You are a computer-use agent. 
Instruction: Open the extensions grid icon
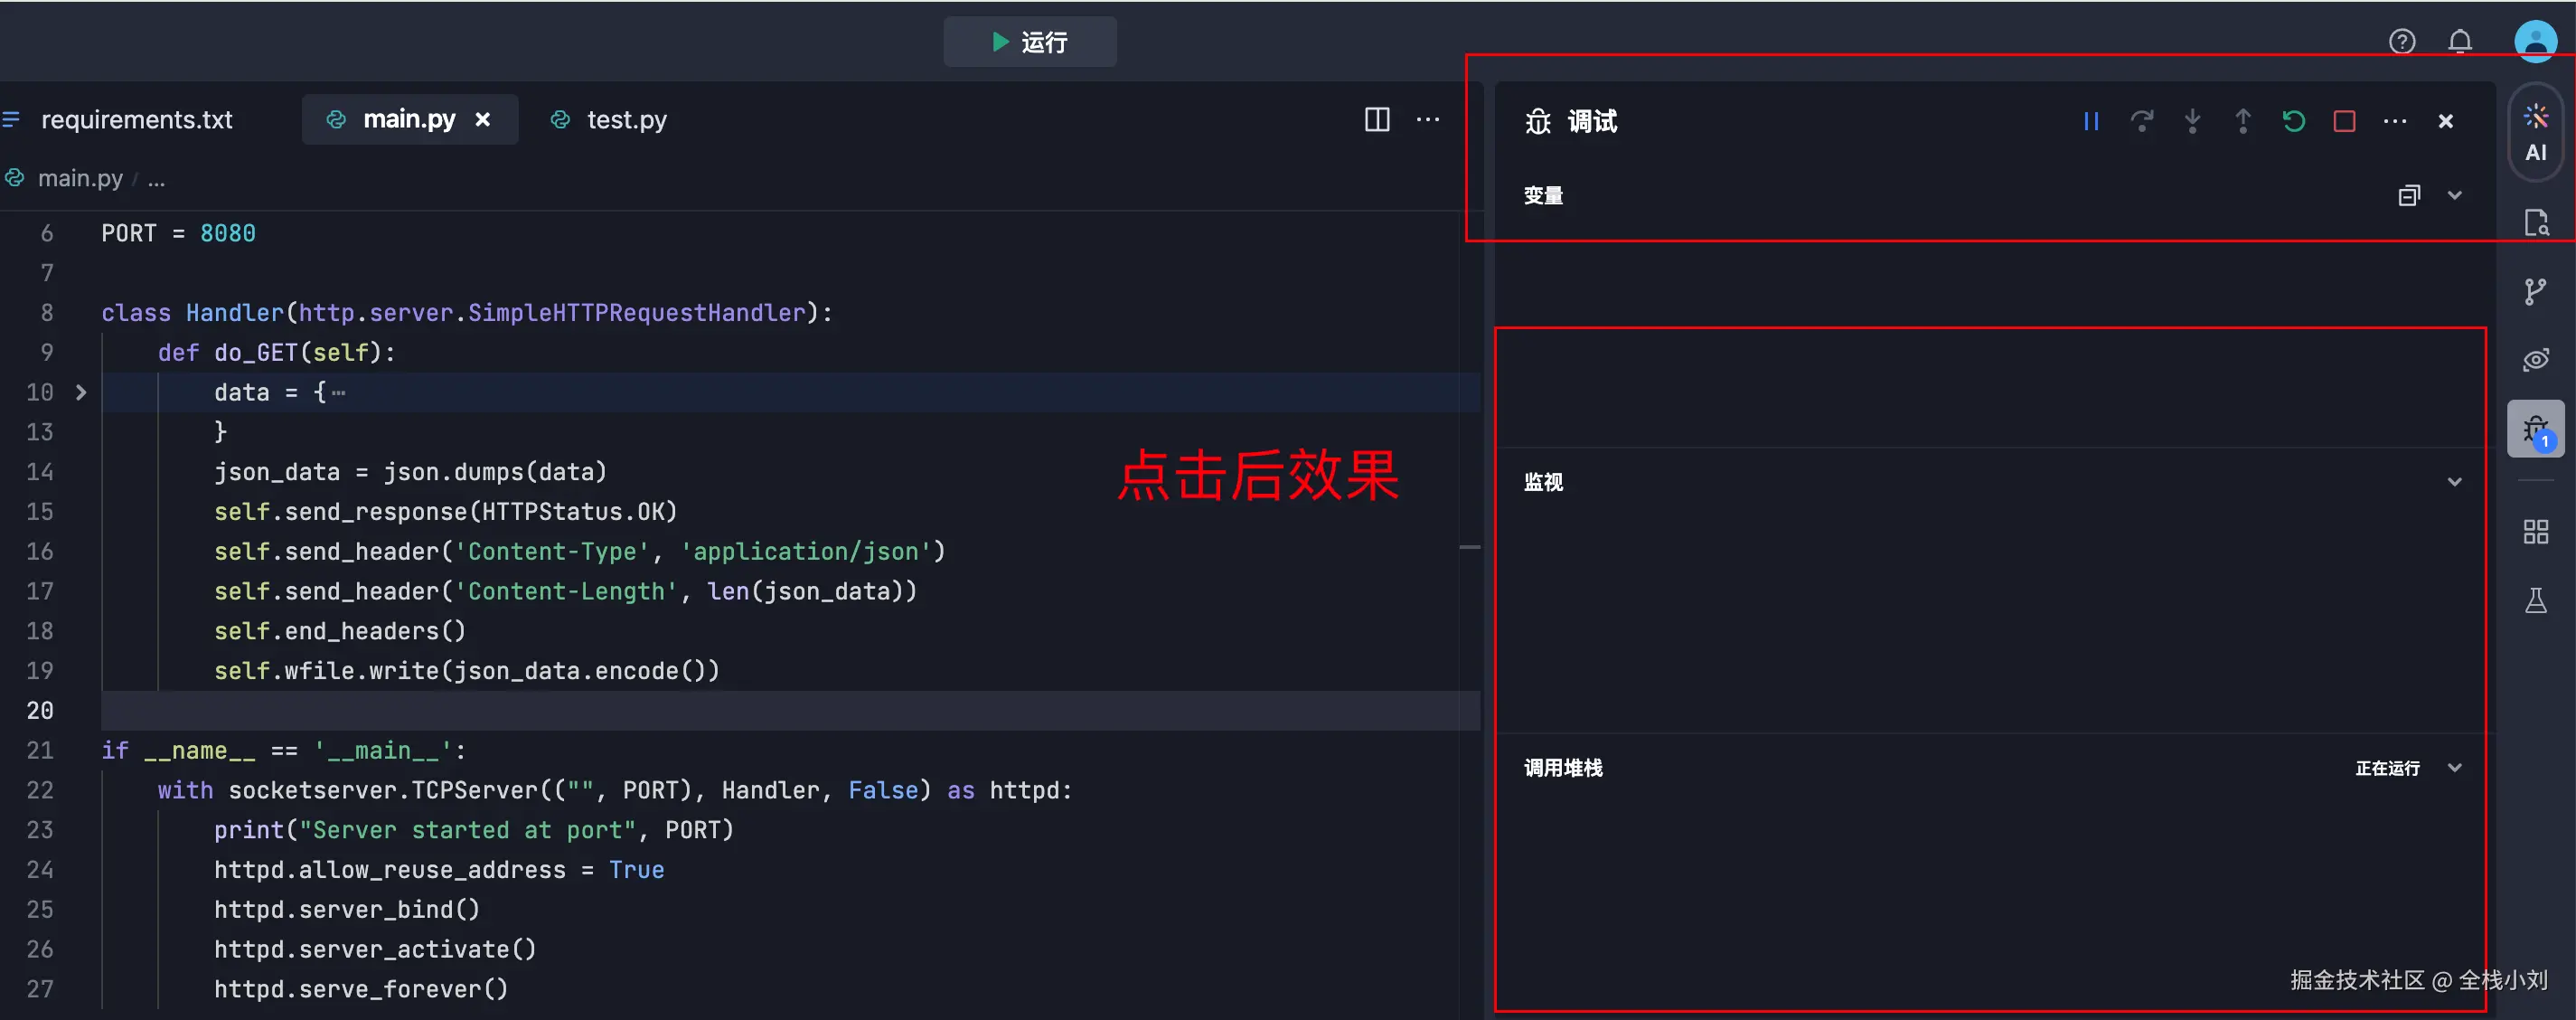click(2535, 532)
